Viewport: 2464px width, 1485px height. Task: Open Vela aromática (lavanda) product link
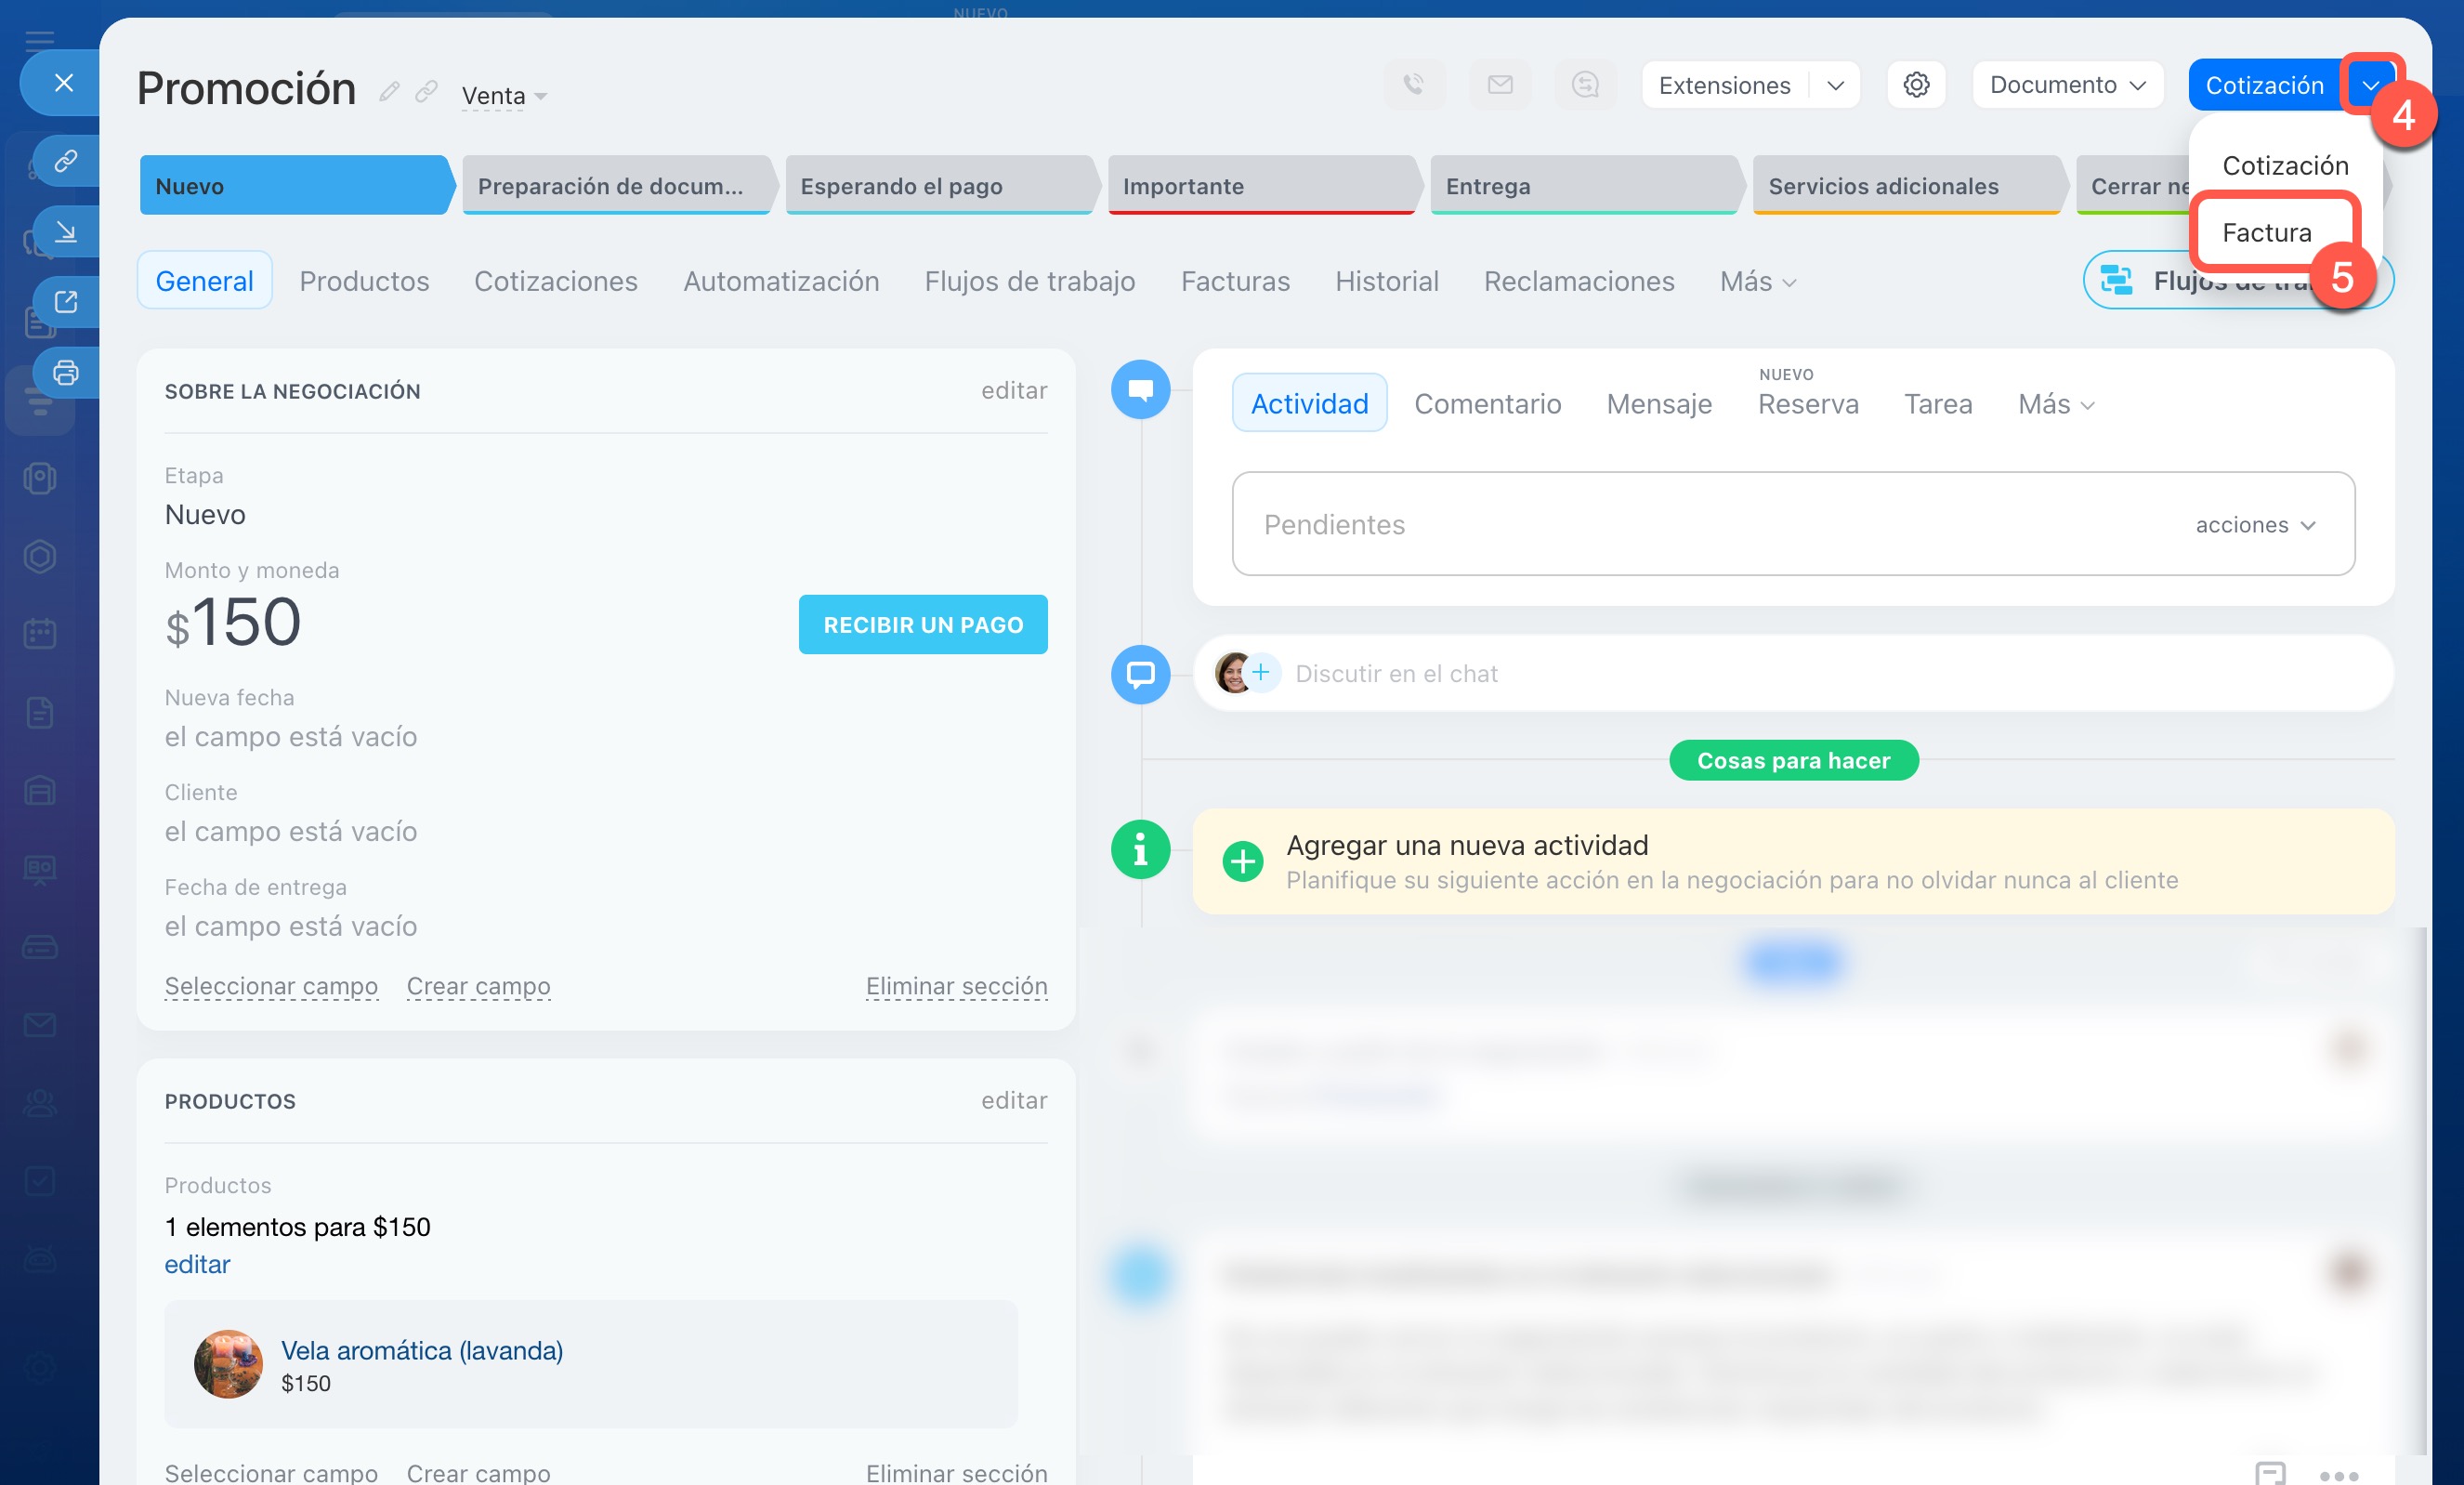421,1350
